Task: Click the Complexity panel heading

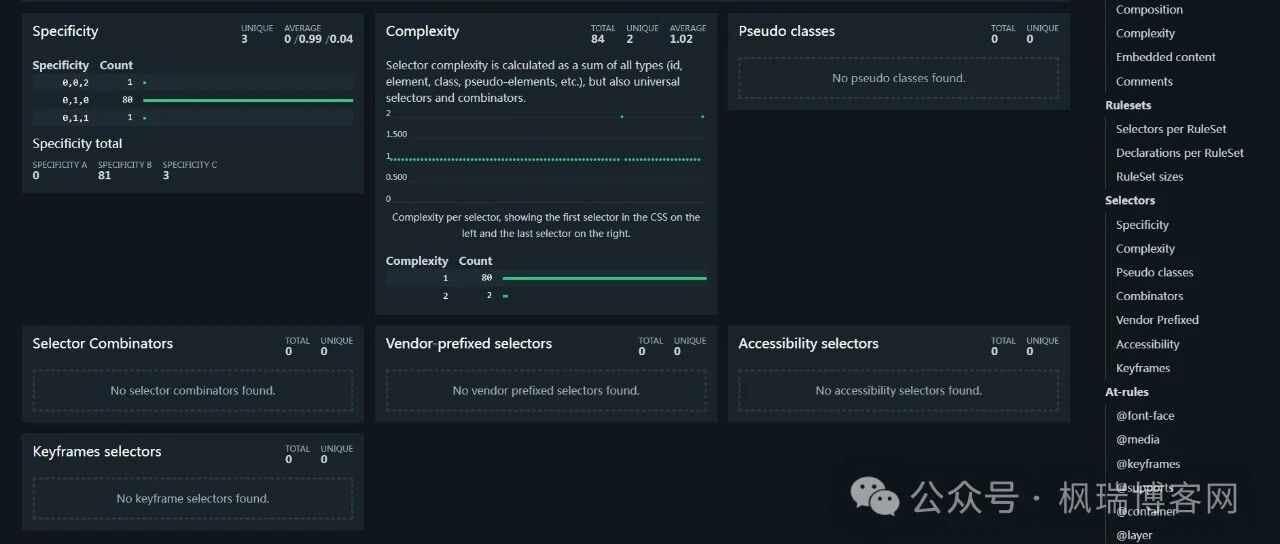Action: 422,31
